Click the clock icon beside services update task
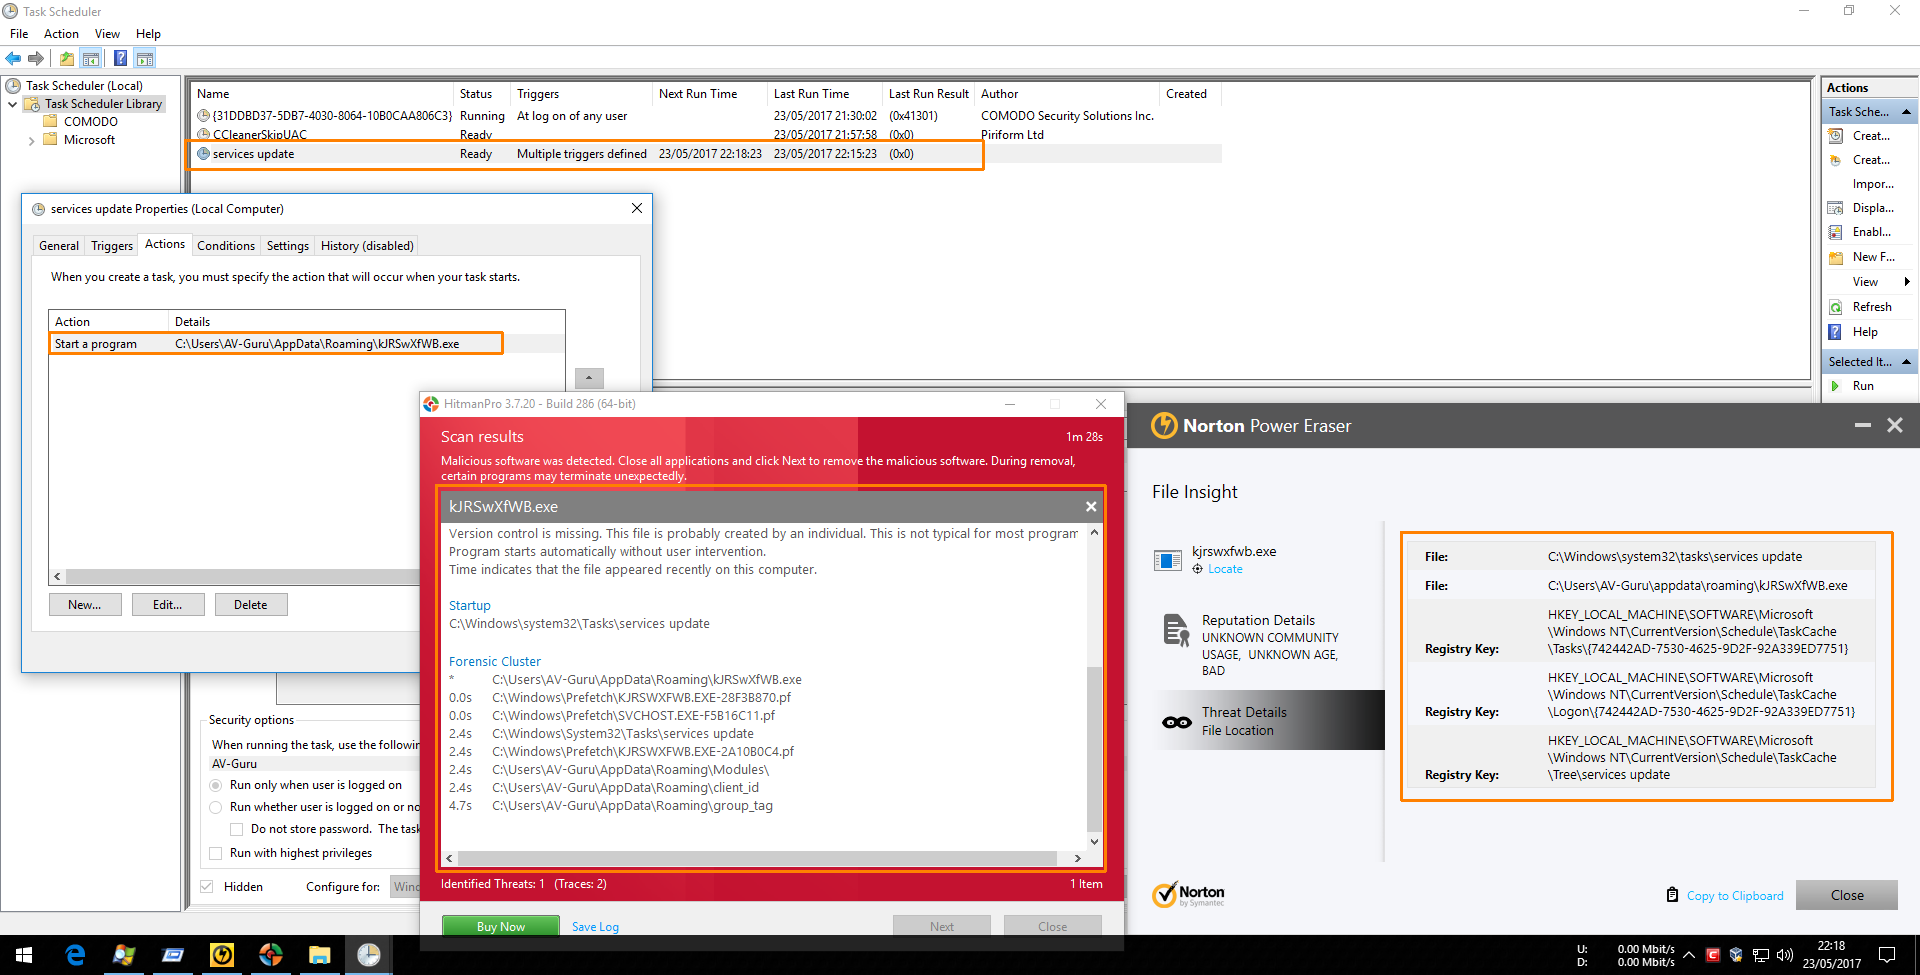 (204, 154)
